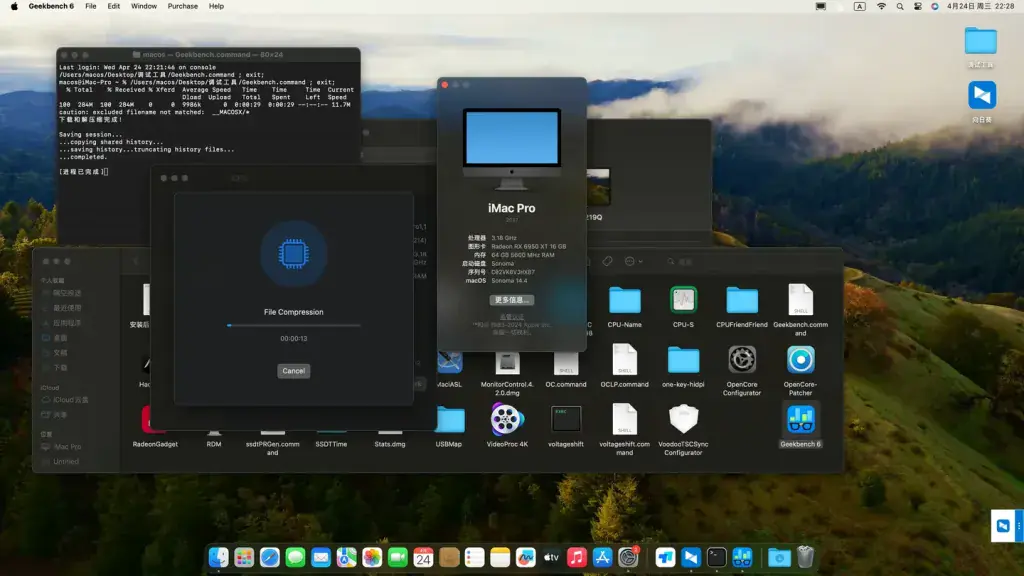
Task: Open Spotlight search in the menu bar
Action: click(900, 7)
